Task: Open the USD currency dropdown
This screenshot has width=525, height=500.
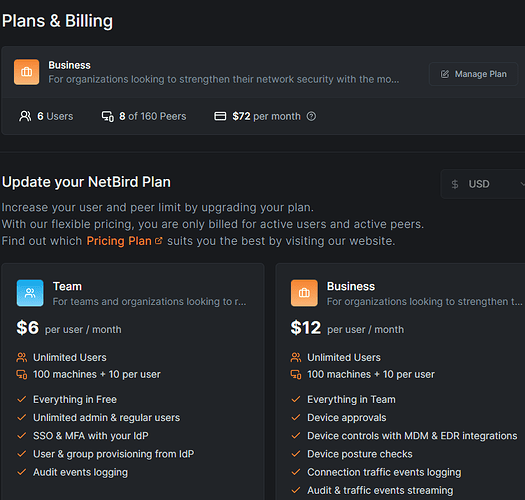Action: pos(483,184)
